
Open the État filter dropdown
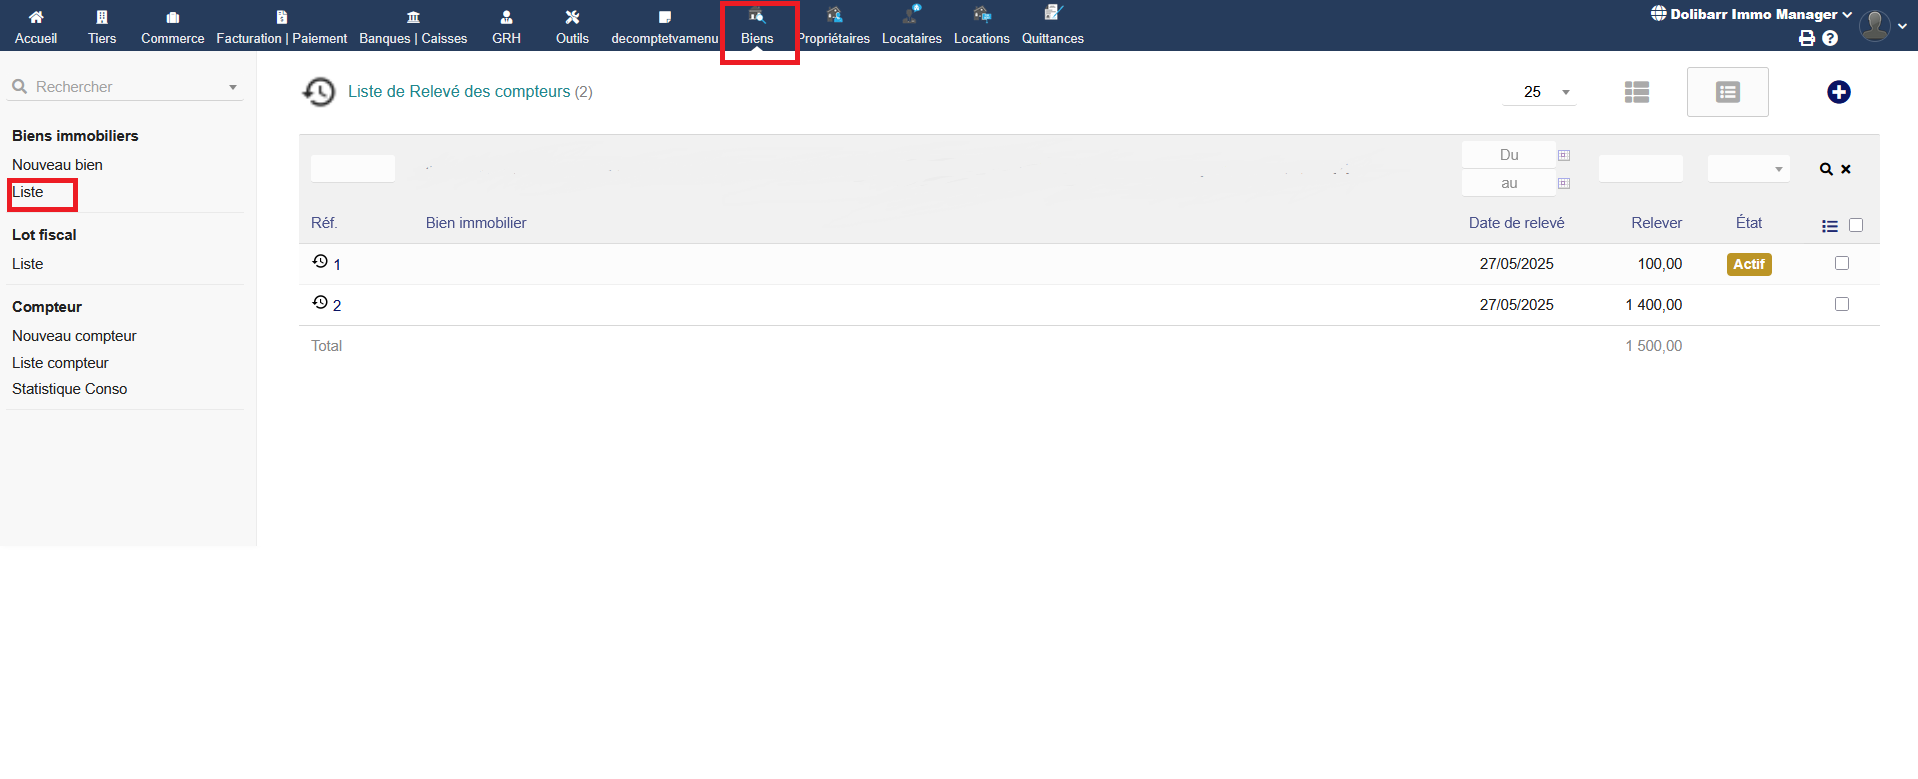[1748, 169]
